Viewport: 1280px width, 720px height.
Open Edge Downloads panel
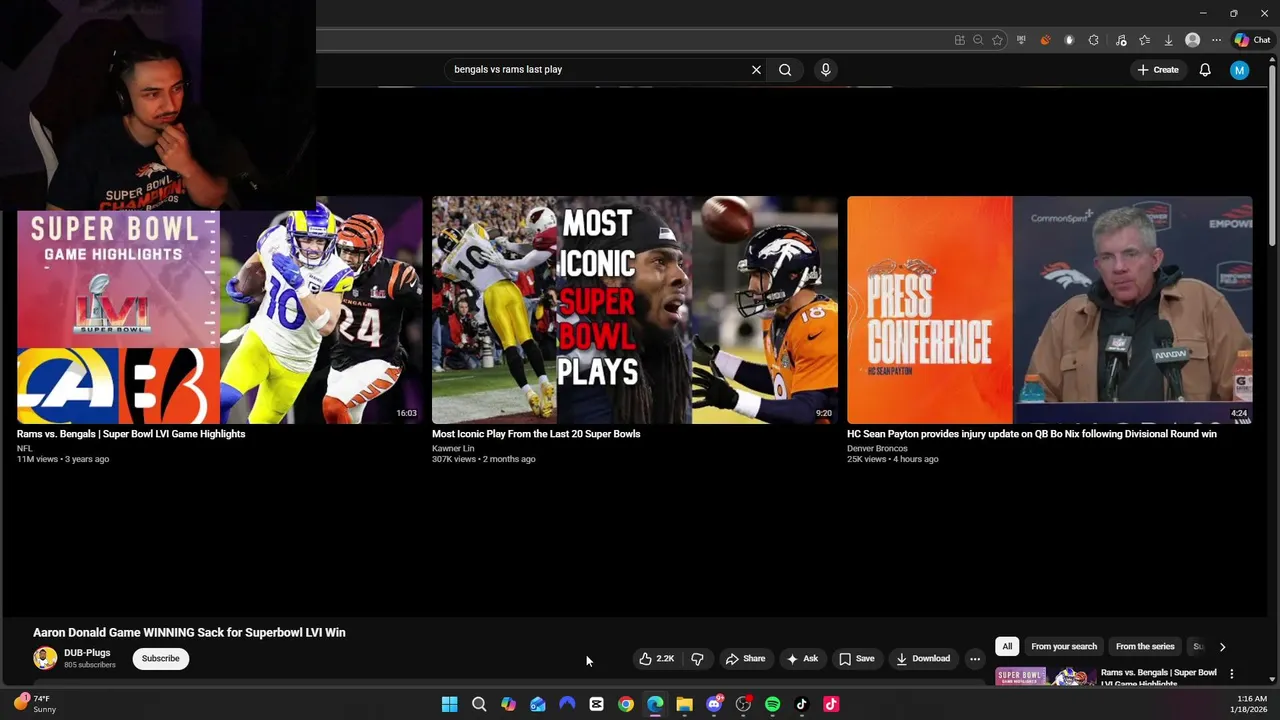click(1168, 40)
